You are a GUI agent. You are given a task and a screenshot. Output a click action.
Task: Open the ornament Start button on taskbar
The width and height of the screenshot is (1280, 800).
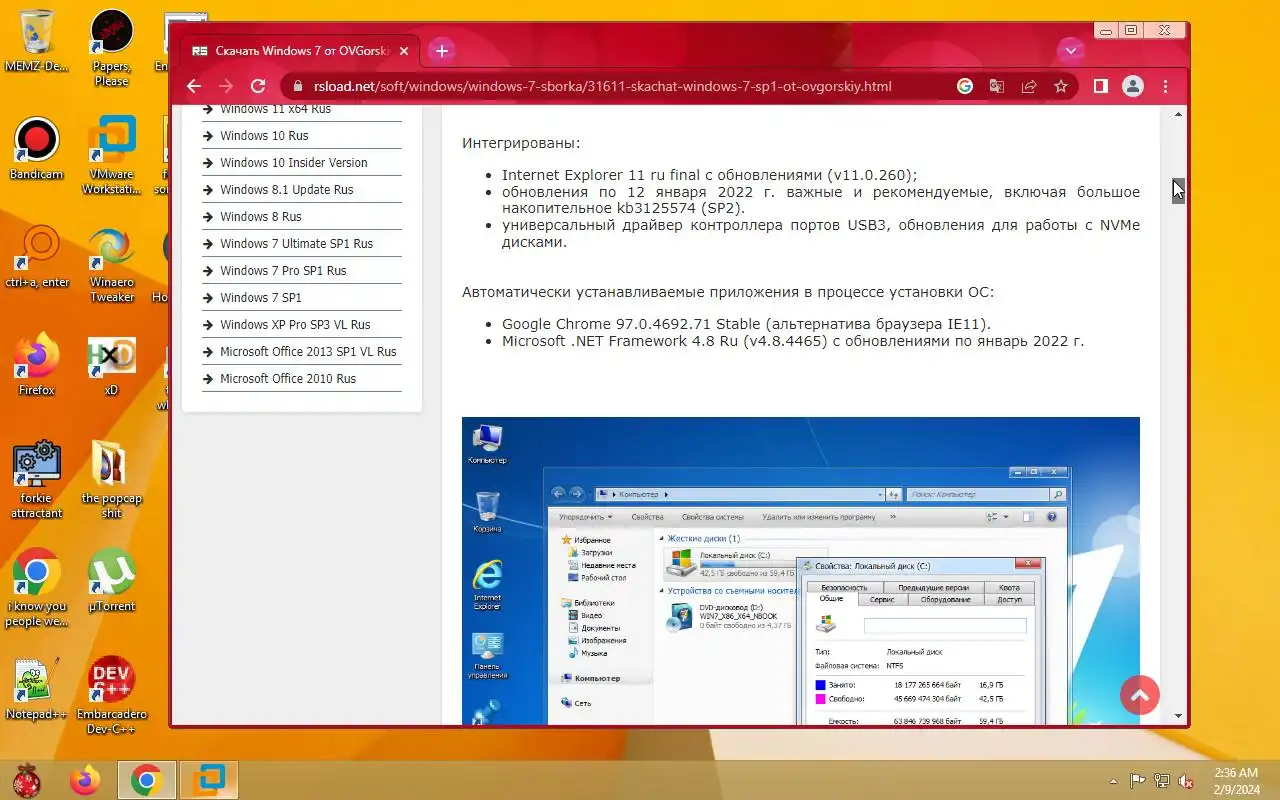(x=26, y=780)
